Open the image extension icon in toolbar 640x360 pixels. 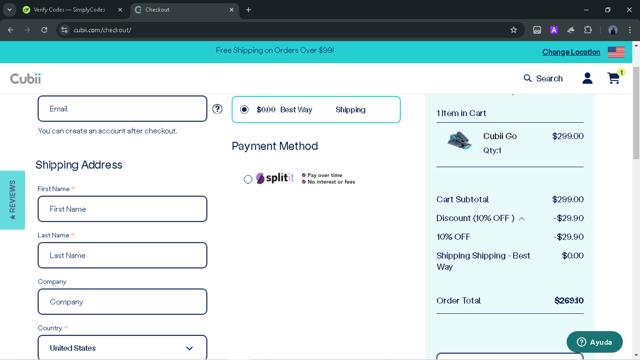537,30
